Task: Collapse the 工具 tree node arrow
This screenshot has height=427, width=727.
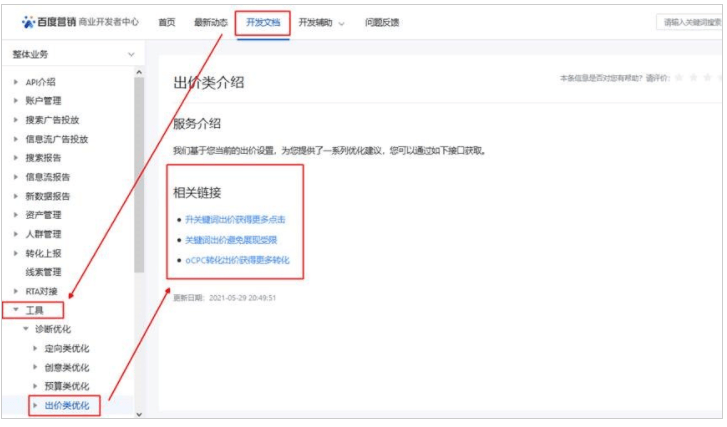Action: [x=16, y=310]
